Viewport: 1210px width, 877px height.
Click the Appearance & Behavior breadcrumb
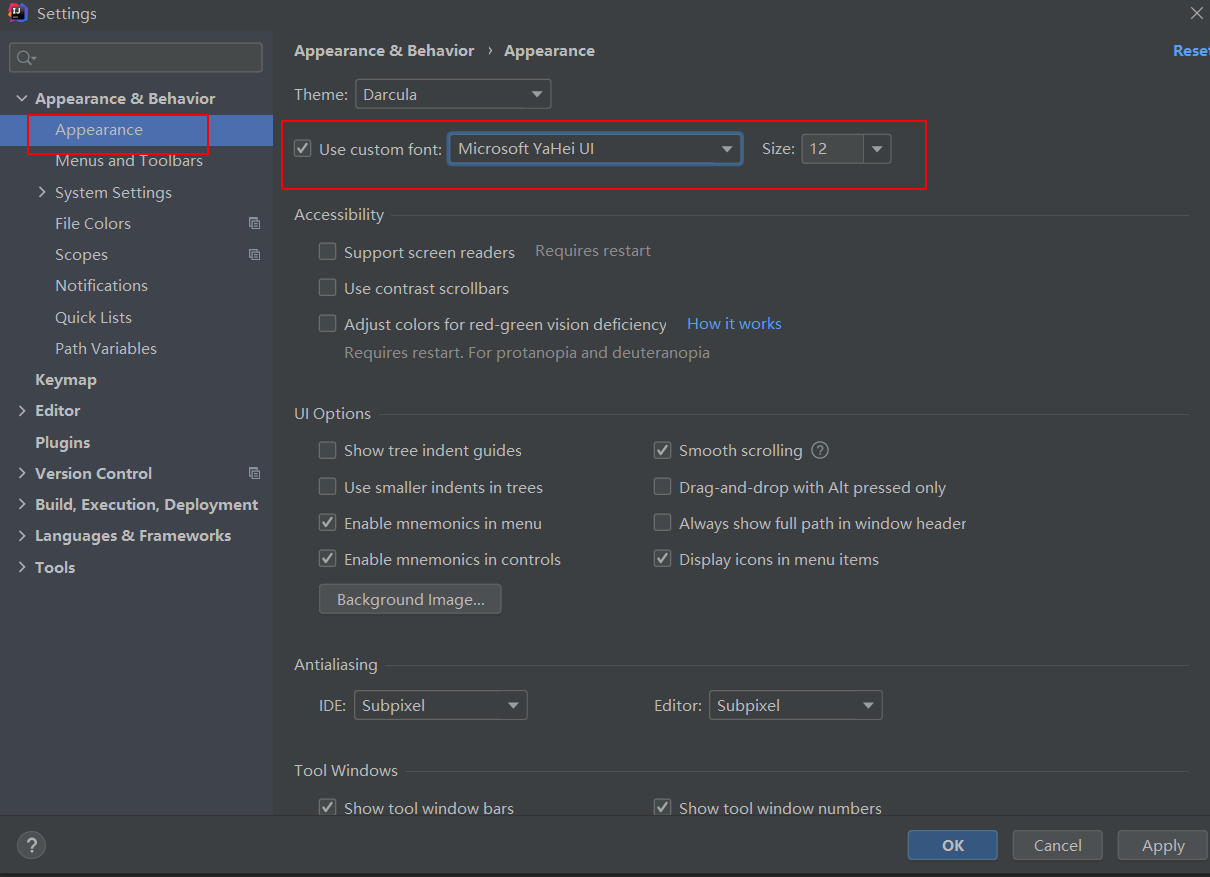[384, 50]
